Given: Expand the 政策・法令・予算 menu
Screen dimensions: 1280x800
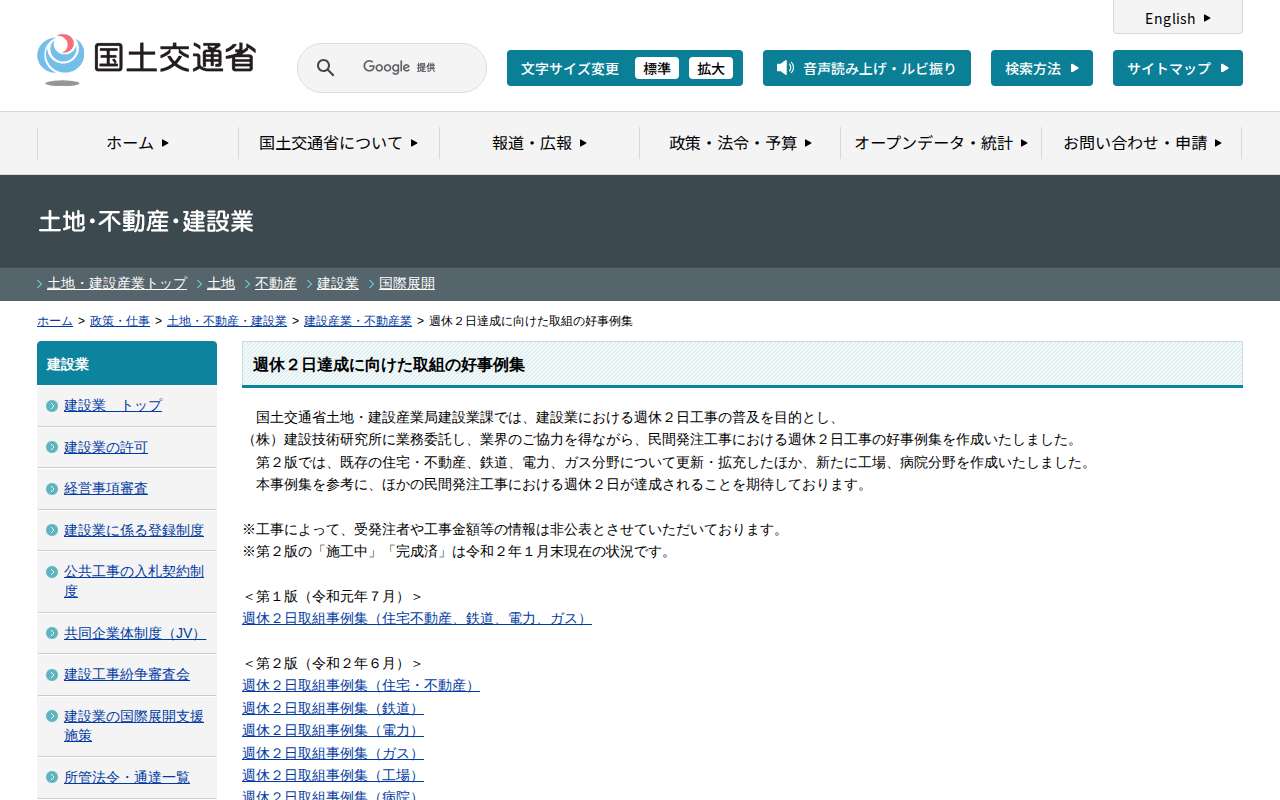Looking at the screenshot, I should click(740, 143).
